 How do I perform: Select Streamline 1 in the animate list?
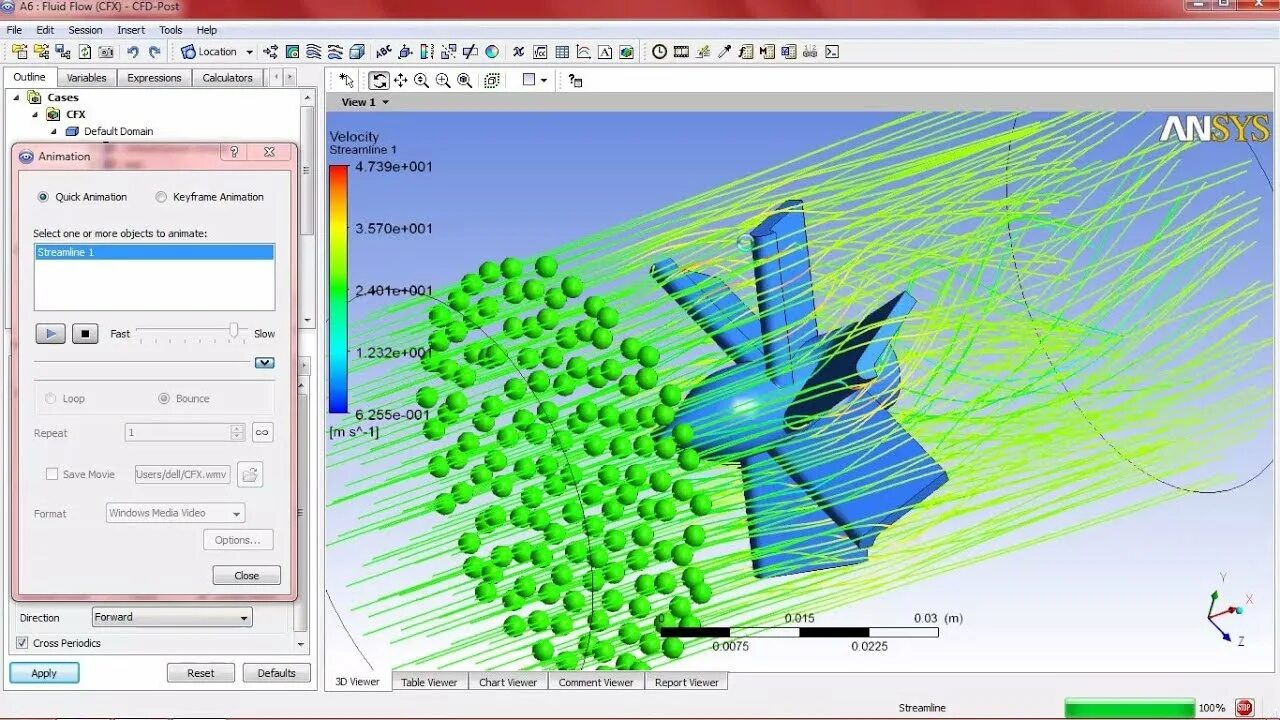click(x=154, y=253)
